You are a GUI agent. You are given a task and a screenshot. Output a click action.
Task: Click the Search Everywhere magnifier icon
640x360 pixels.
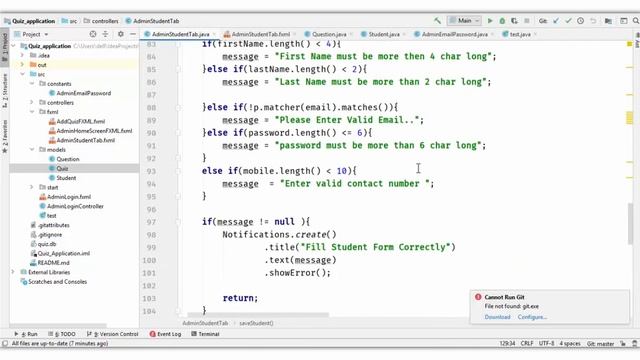click(x=636, y=21)
